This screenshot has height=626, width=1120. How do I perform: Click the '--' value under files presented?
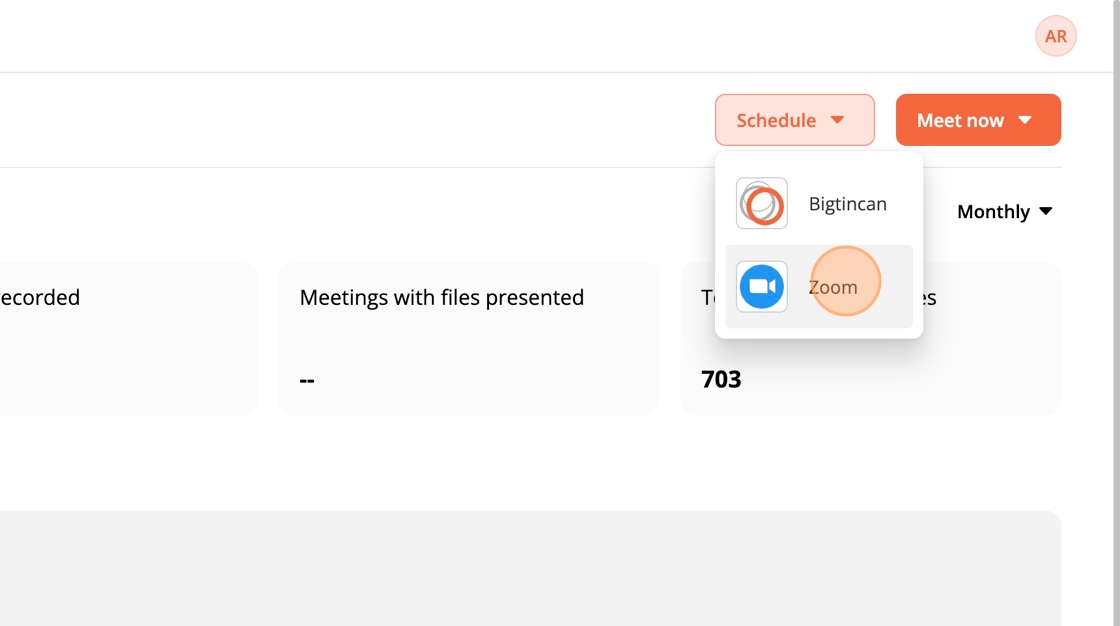click(x=307, y=380)
